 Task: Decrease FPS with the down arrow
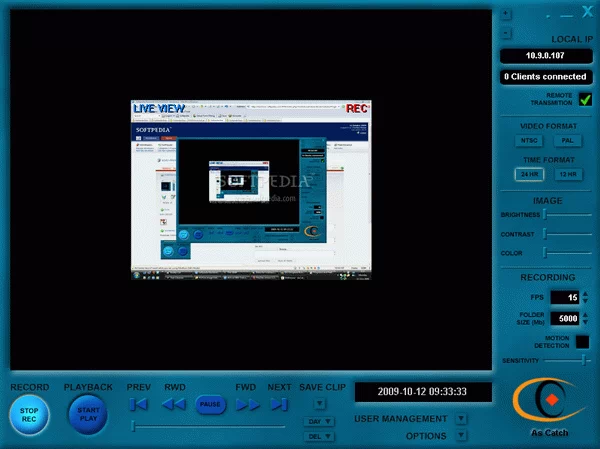point(585,301)
